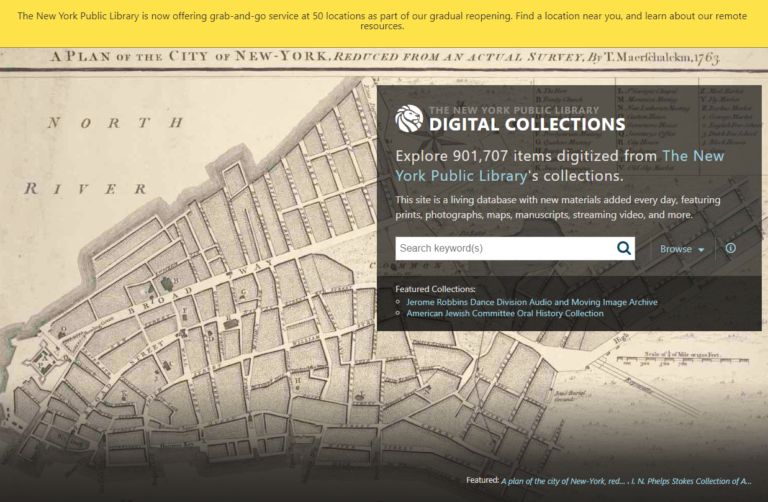Open featured 'A plan of the city of New-York' link
The image size is (768, 502).
click(563, 481)
